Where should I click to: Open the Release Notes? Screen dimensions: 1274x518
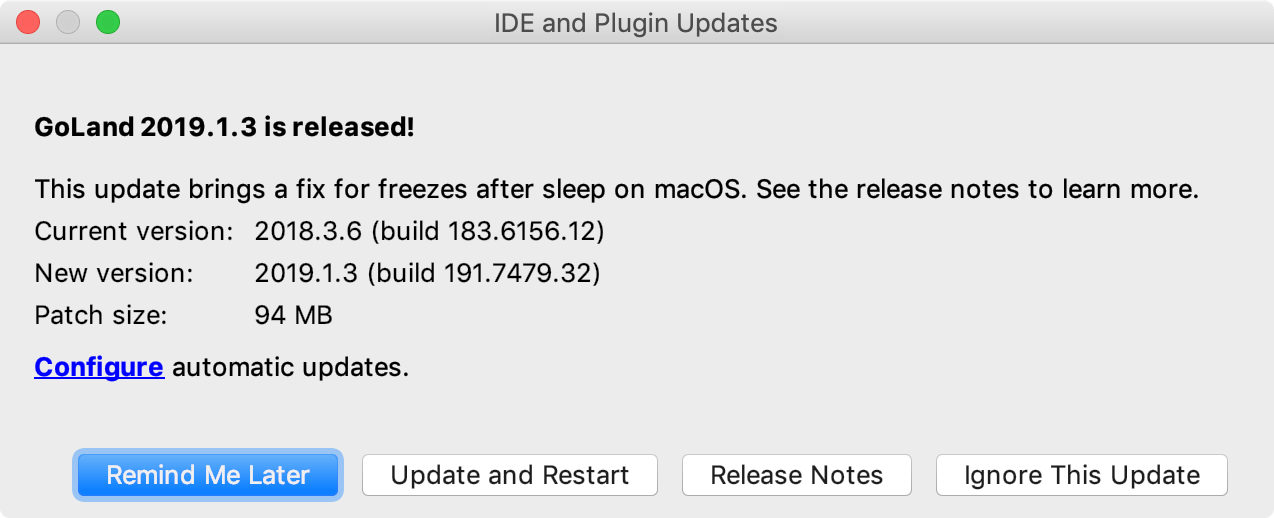pos(796,475)
